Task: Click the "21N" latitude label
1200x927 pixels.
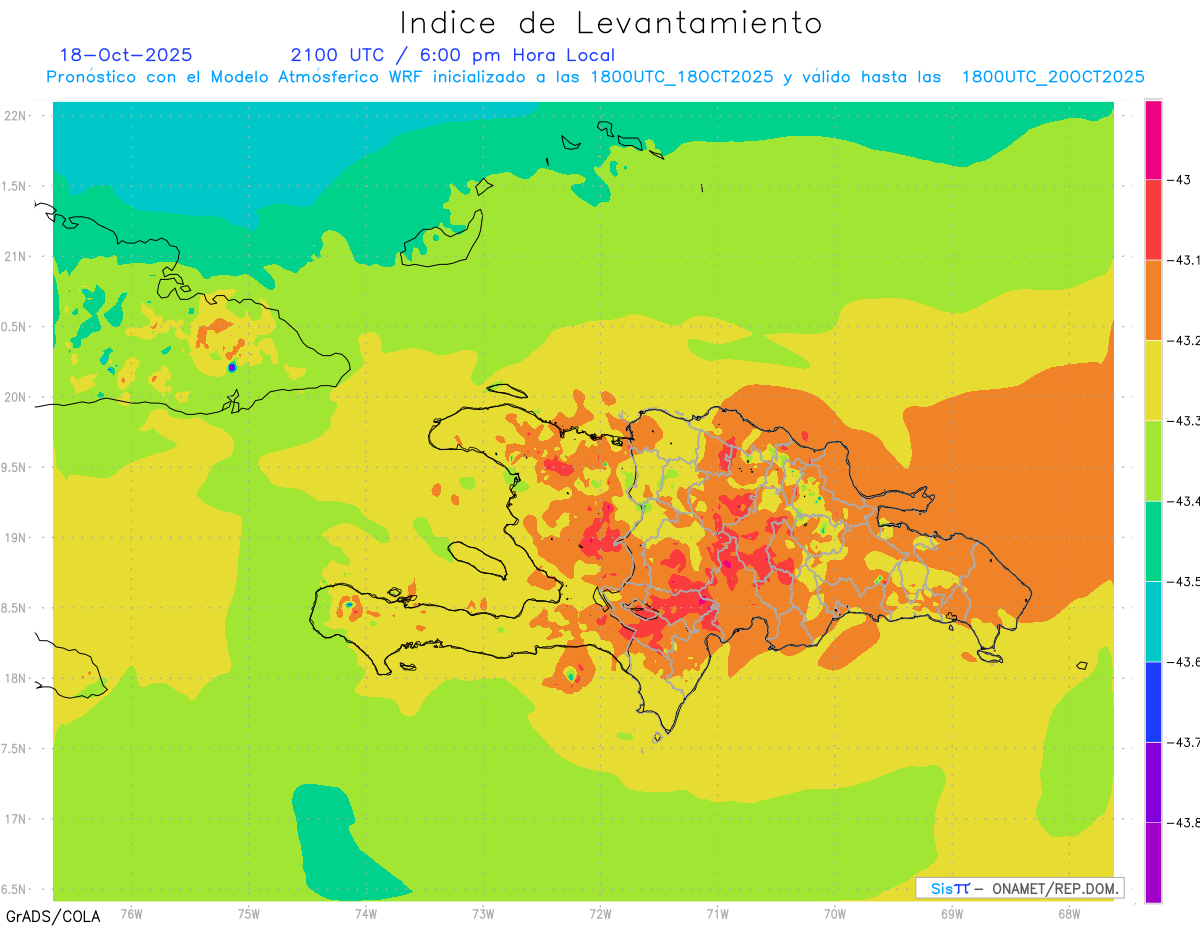Action: tap(16, 257)
